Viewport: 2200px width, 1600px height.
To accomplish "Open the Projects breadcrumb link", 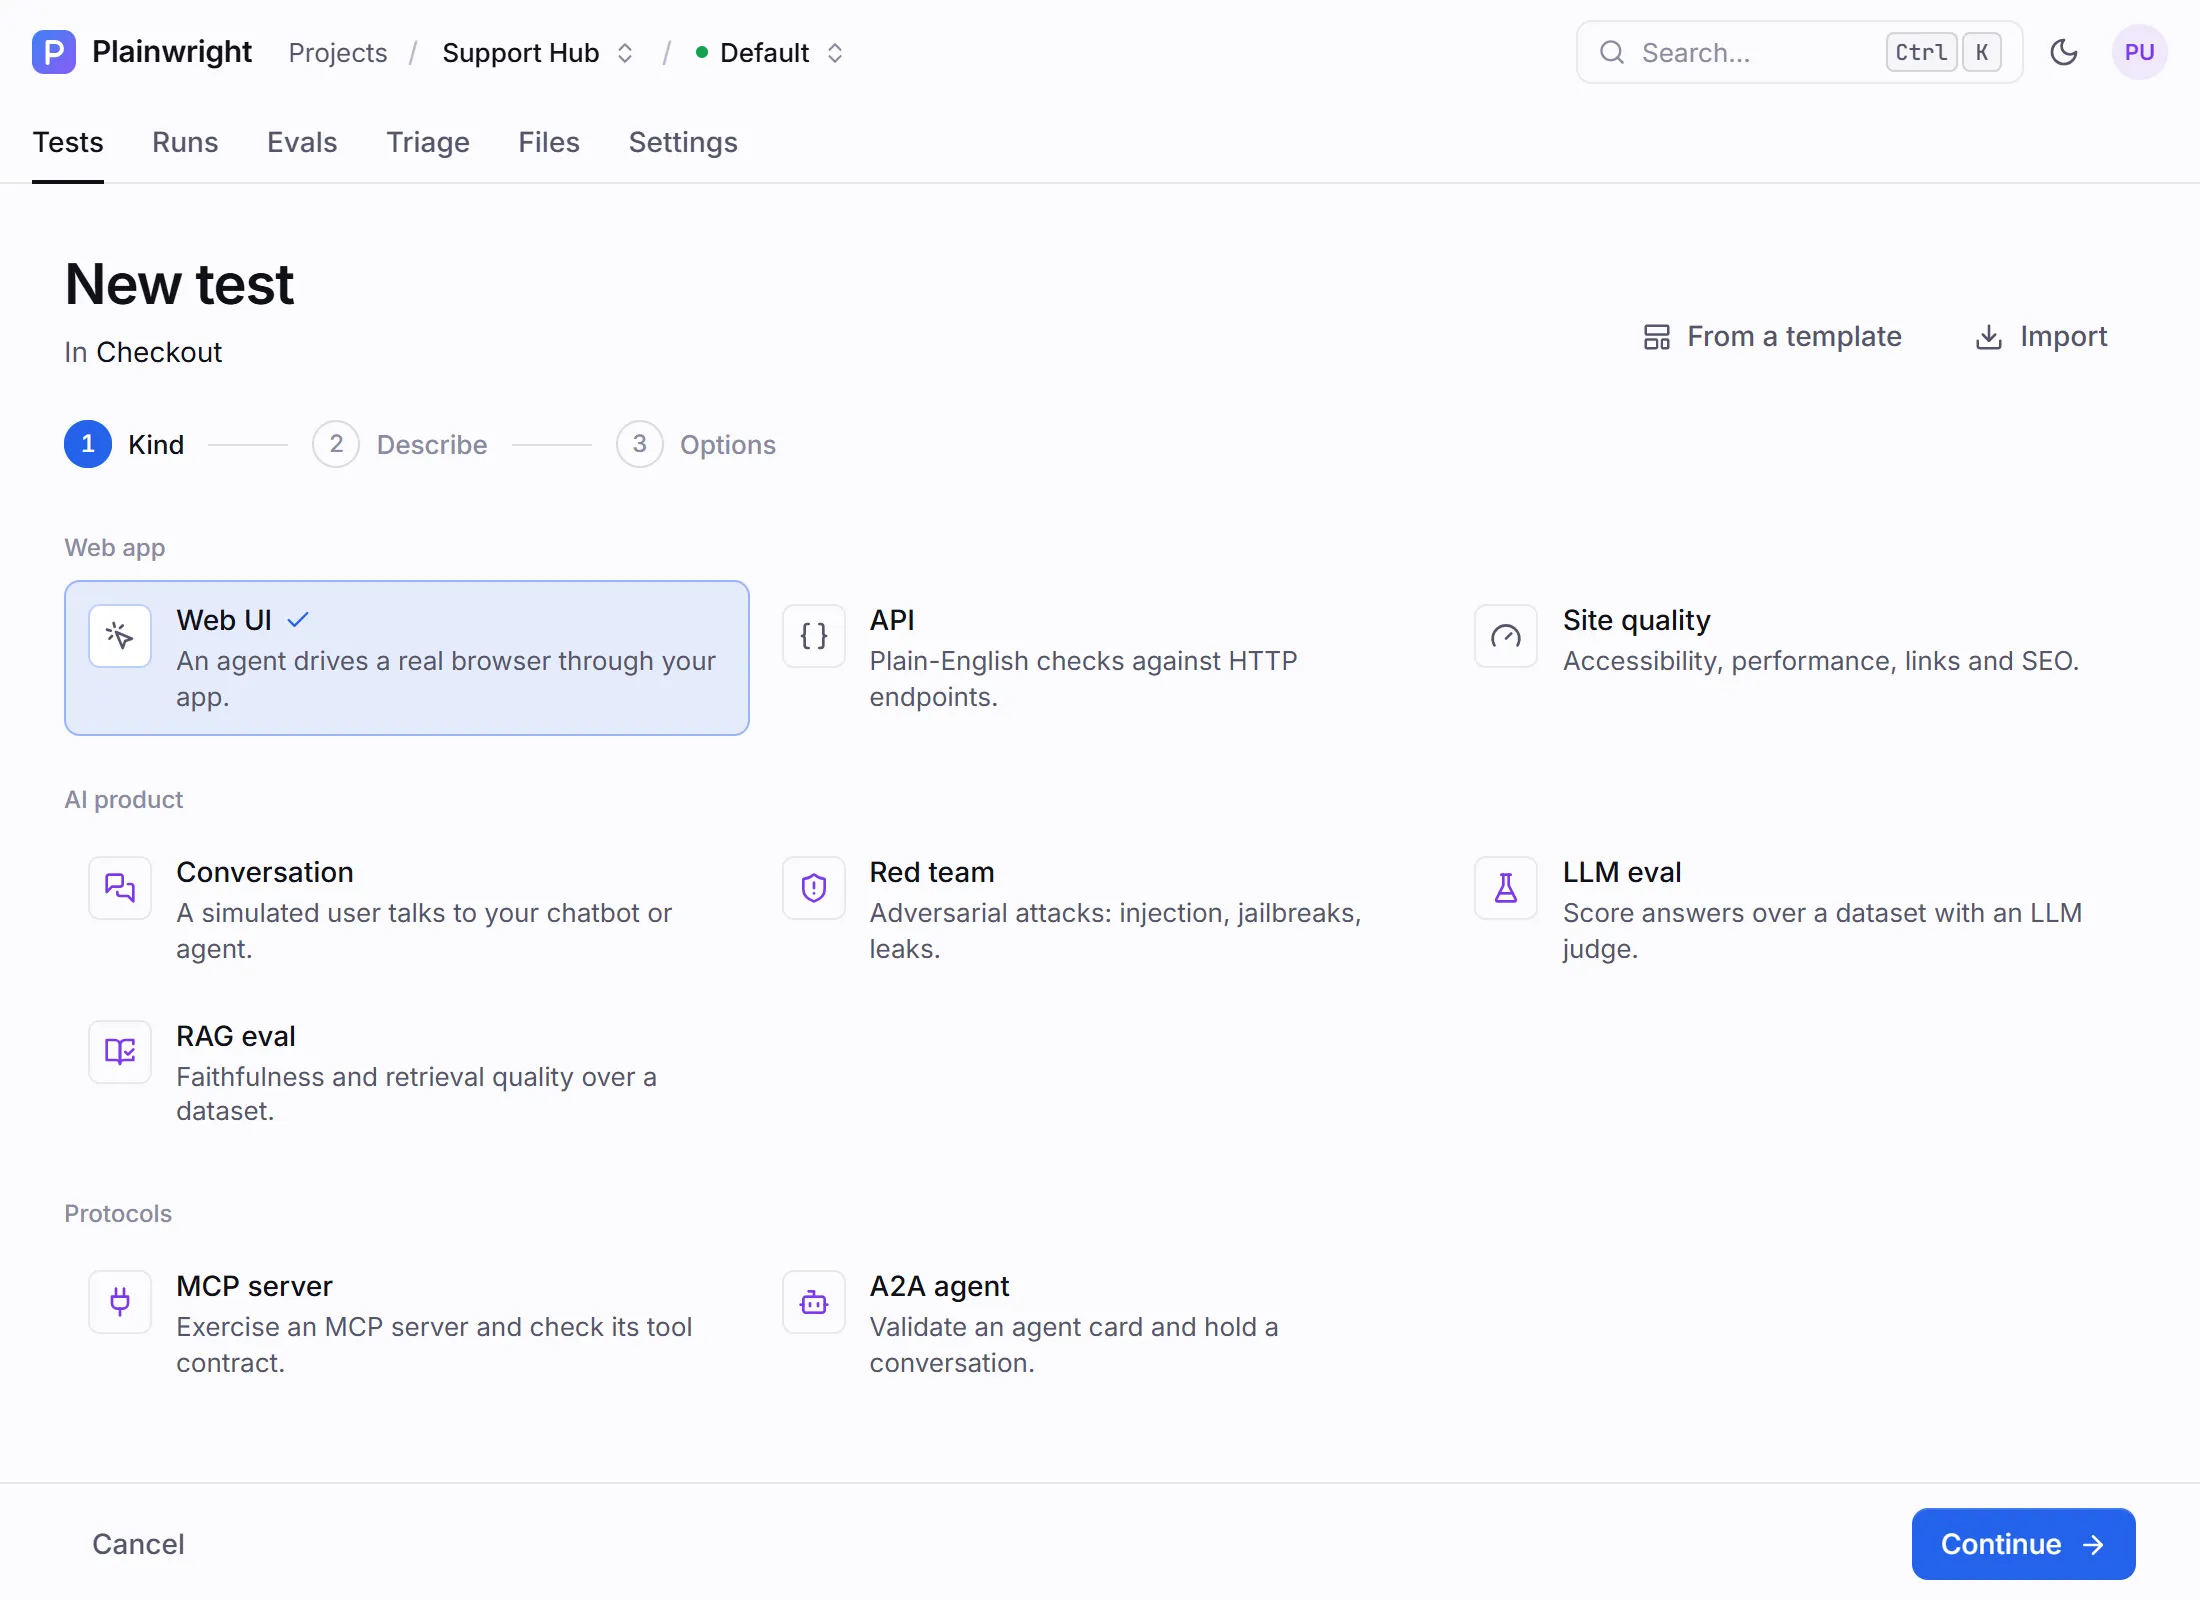I will (338, 53).
